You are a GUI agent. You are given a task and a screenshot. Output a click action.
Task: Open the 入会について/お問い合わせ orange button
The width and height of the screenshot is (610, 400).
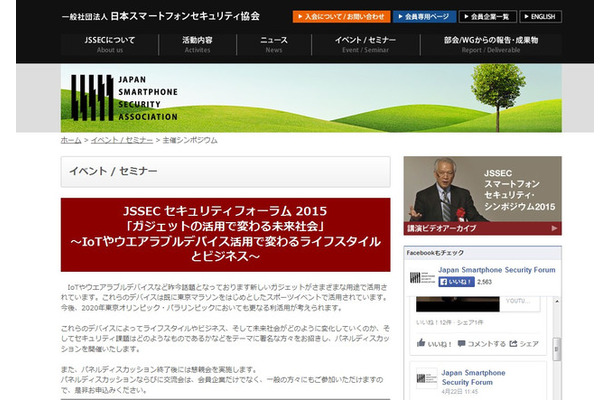(341, 17)
